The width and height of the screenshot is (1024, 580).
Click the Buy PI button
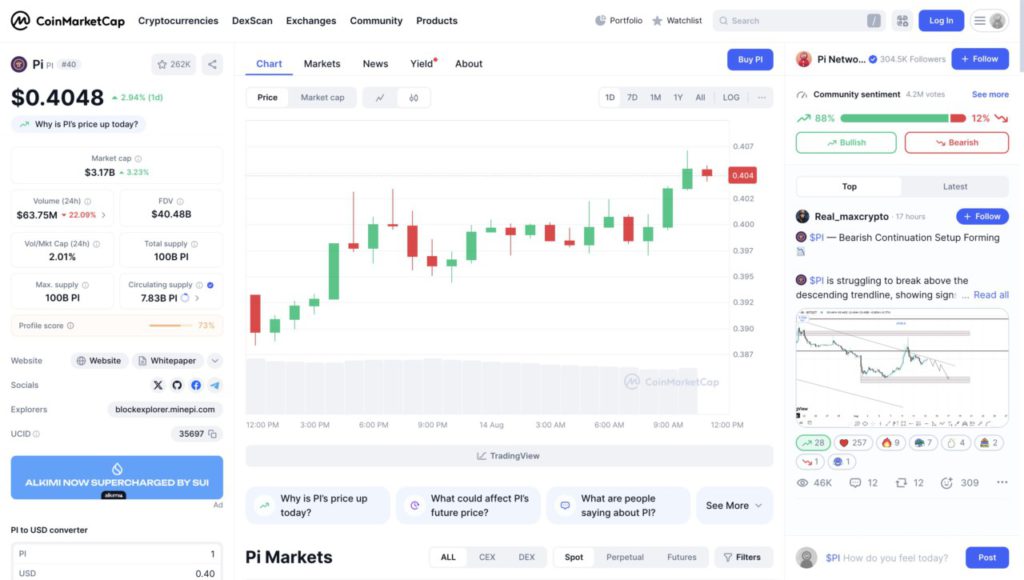750,60
